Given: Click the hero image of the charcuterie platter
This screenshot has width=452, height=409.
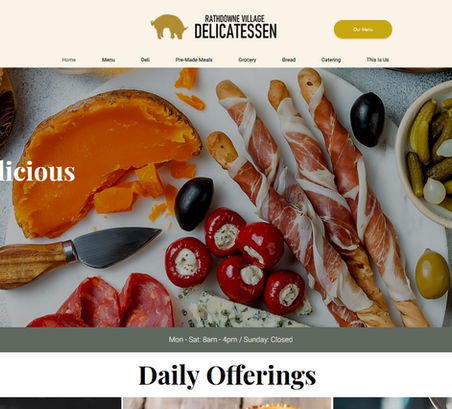Looking at the screenshot, I should [x=226, y=197].
